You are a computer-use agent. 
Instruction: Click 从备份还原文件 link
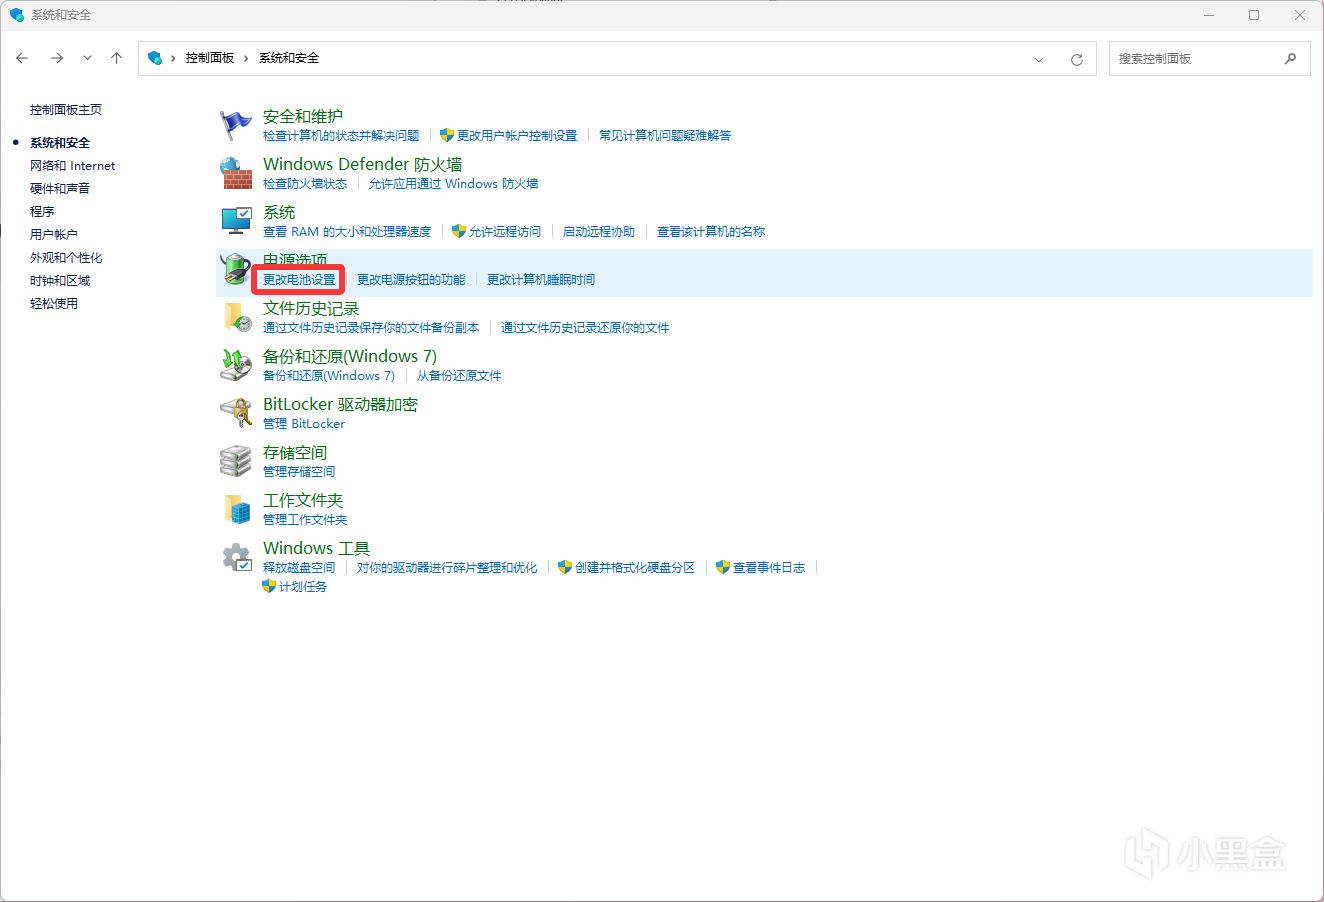459,376
